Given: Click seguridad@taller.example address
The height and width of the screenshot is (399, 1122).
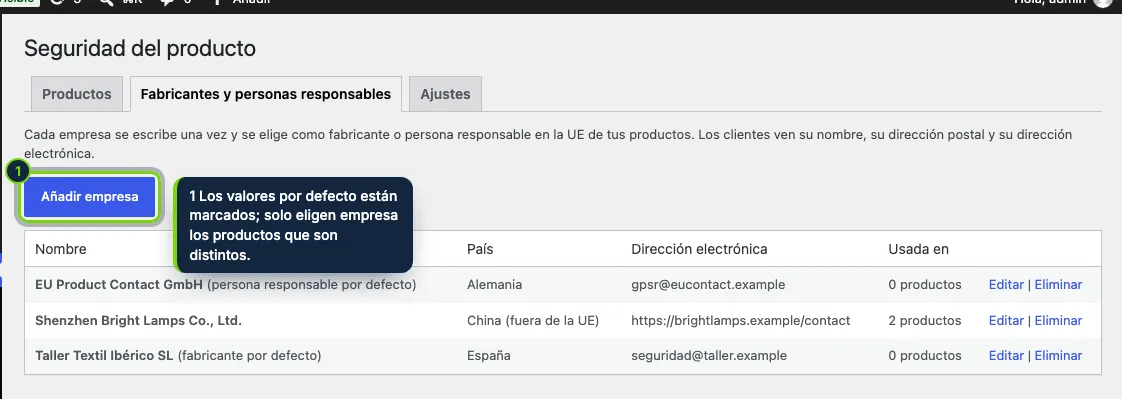Looking at the screenshot, I should [x=709, y=355].
